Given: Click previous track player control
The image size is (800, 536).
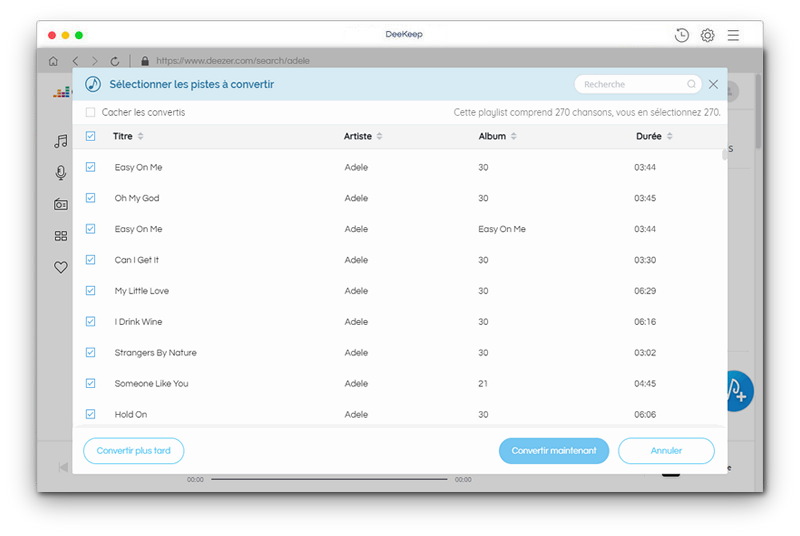Looking at the screenshot, I should (x=63, y=467).
